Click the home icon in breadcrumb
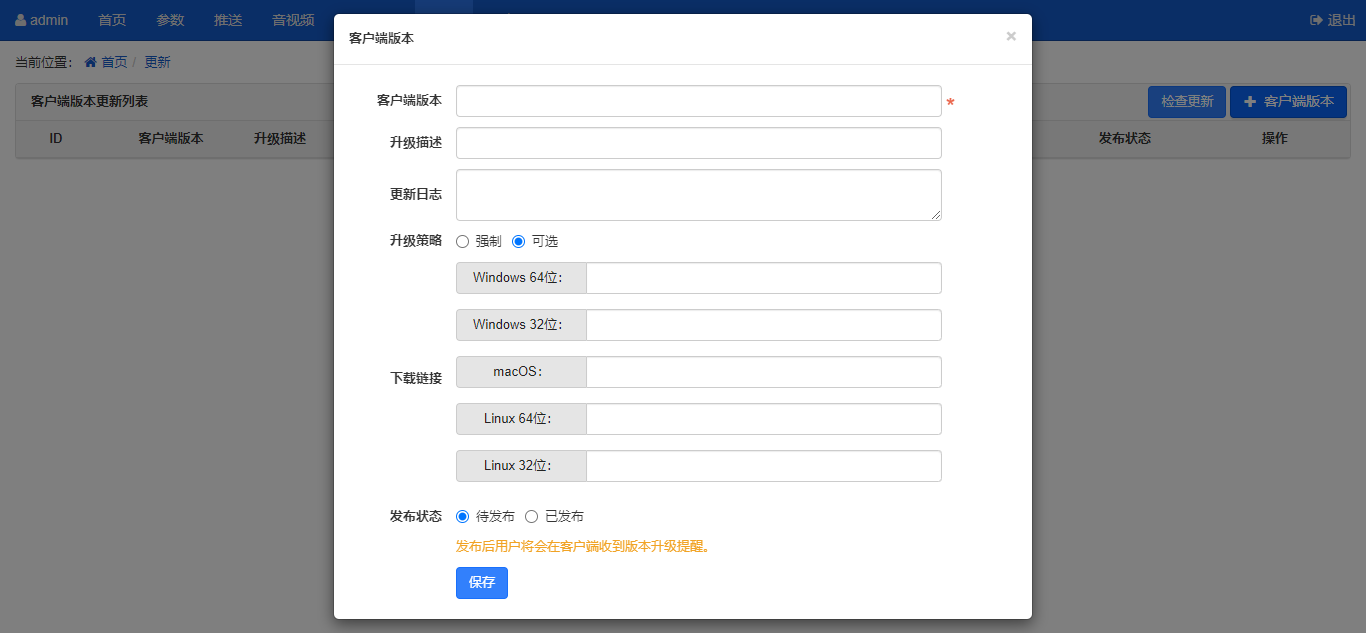Image resolution: width=1366 pixels, height=633 pixels. pyautogui.click(x=91, y=62)
